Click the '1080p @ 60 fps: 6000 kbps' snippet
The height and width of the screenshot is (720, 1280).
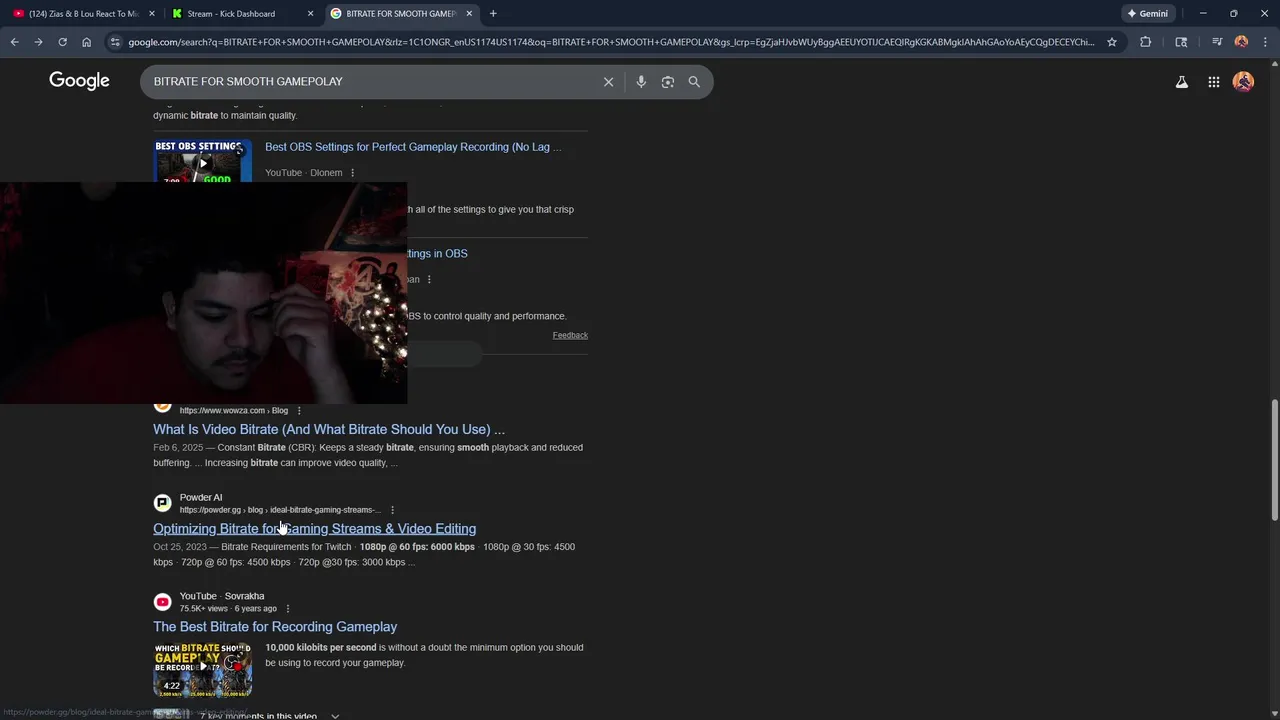pos(417,547)
